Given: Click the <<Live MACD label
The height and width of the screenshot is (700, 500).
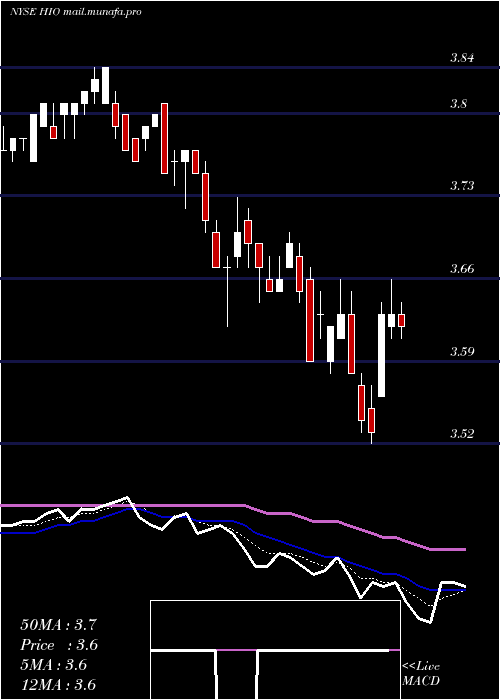Looking at the screenshot, I should coord(421,674).
